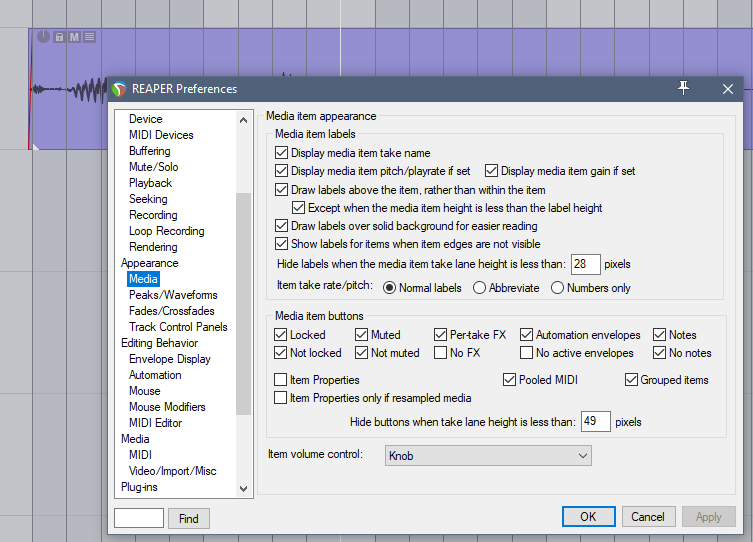This screenshot has width=753, height=542.
Task: Select the Appearance category
Action: [149, 263]
